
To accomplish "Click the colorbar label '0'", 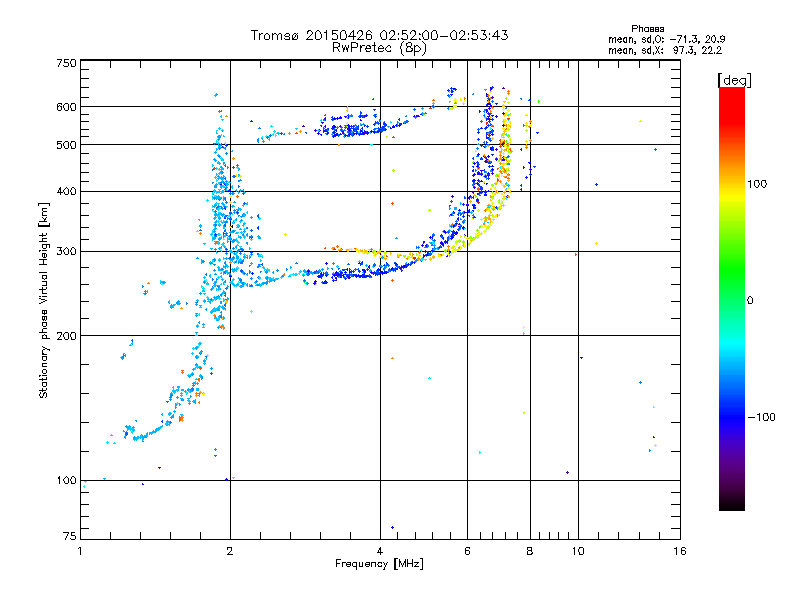I will (x=750, y=301).
